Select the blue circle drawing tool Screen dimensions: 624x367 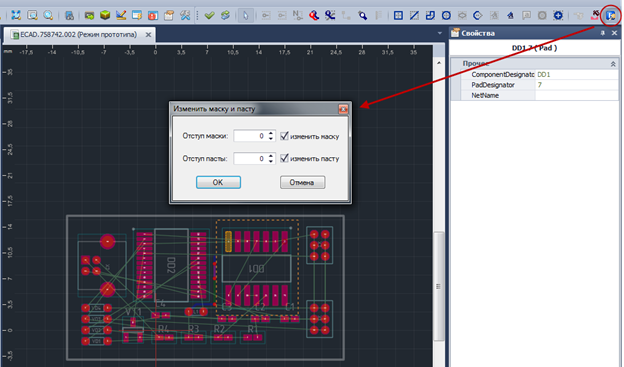pyautogui.click(x=446, y=15)
